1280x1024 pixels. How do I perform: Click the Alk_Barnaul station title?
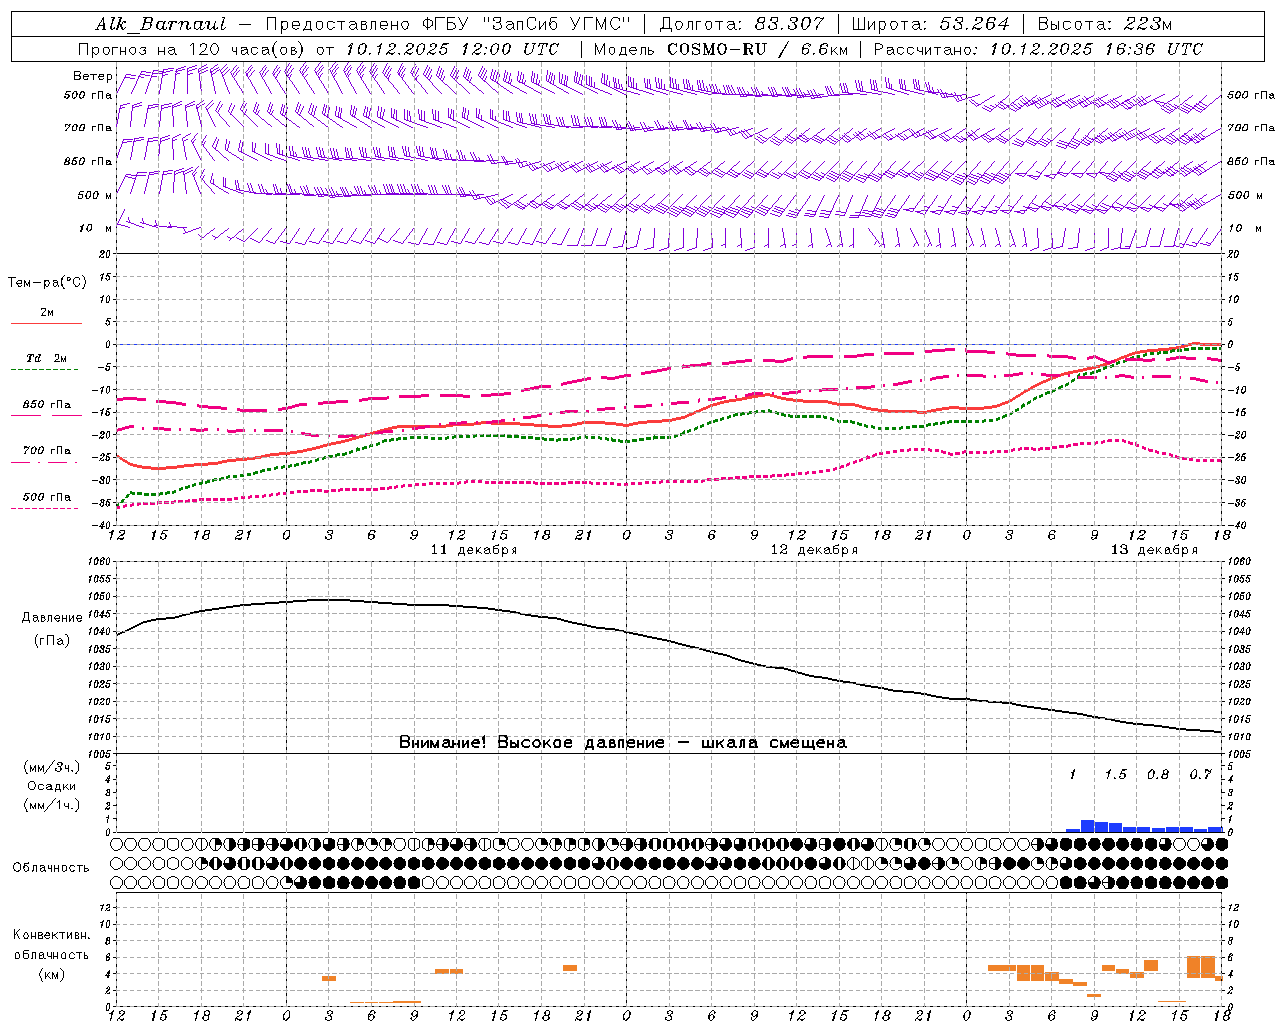point(161,24)
